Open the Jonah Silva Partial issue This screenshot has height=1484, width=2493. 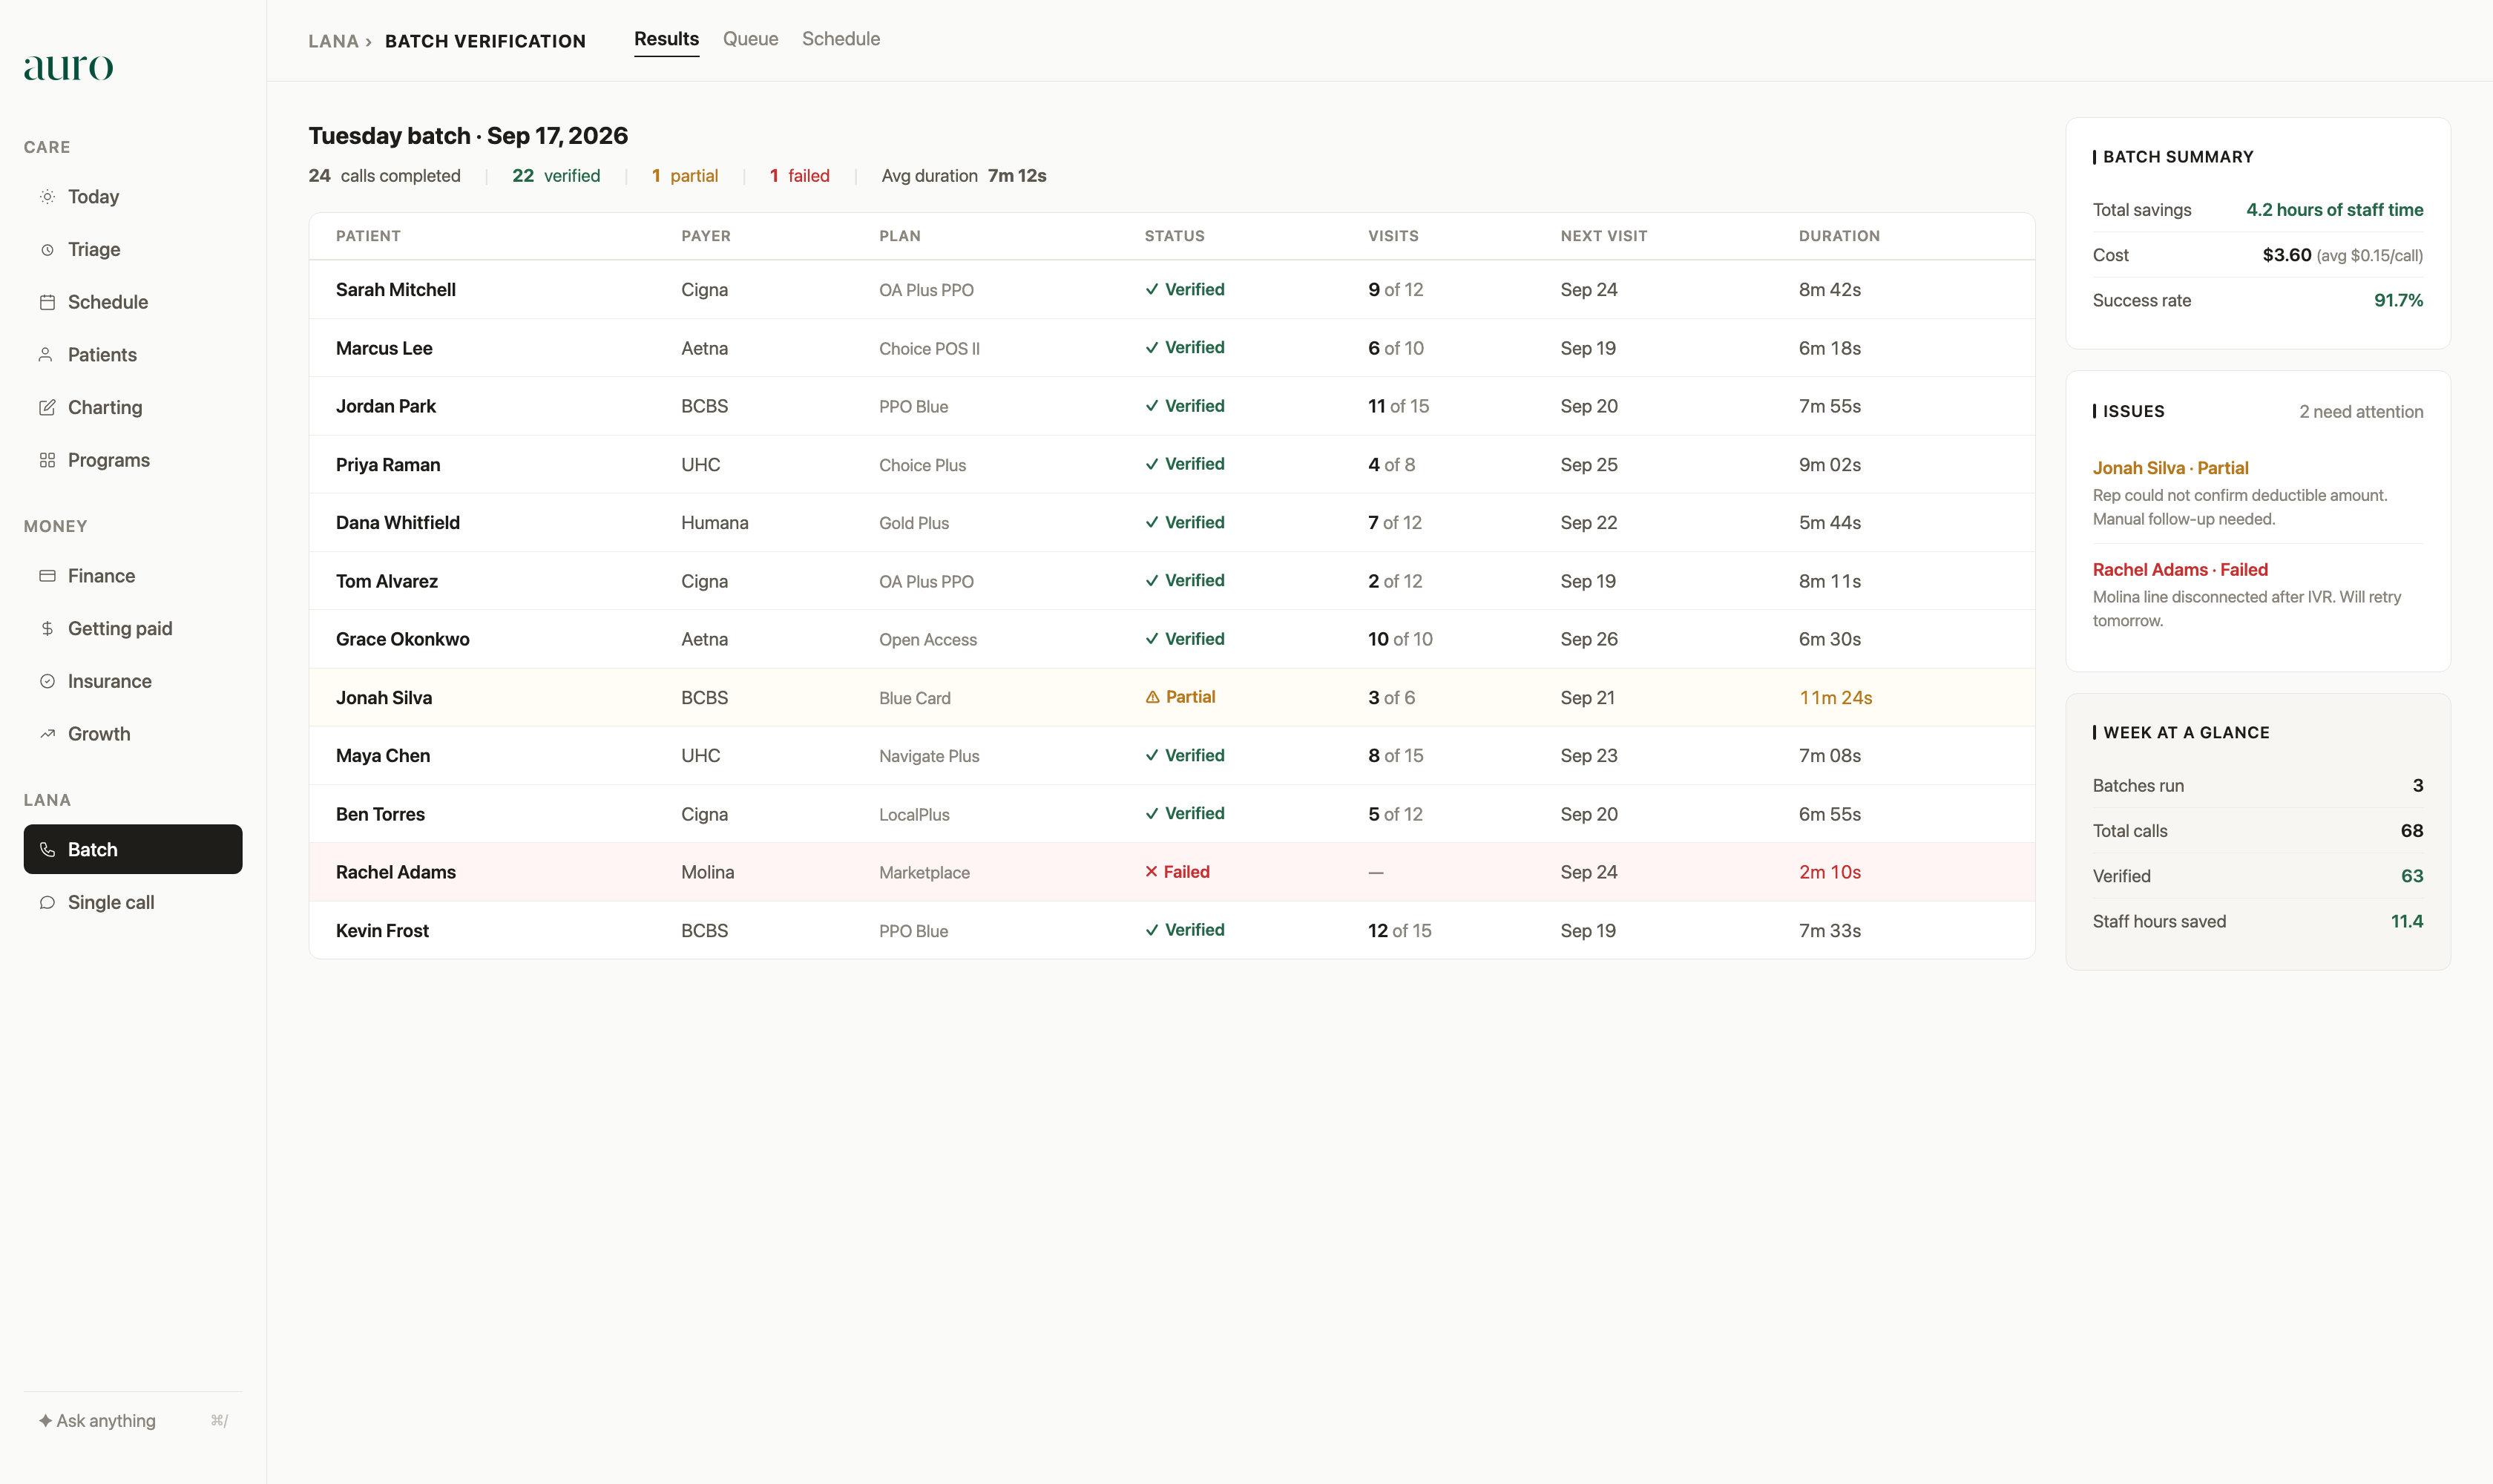(x=2170, y=468)
